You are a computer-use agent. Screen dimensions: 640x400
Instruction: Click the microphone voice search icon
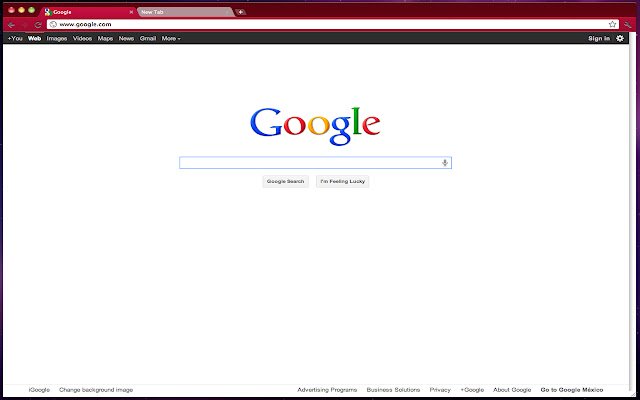445,163
